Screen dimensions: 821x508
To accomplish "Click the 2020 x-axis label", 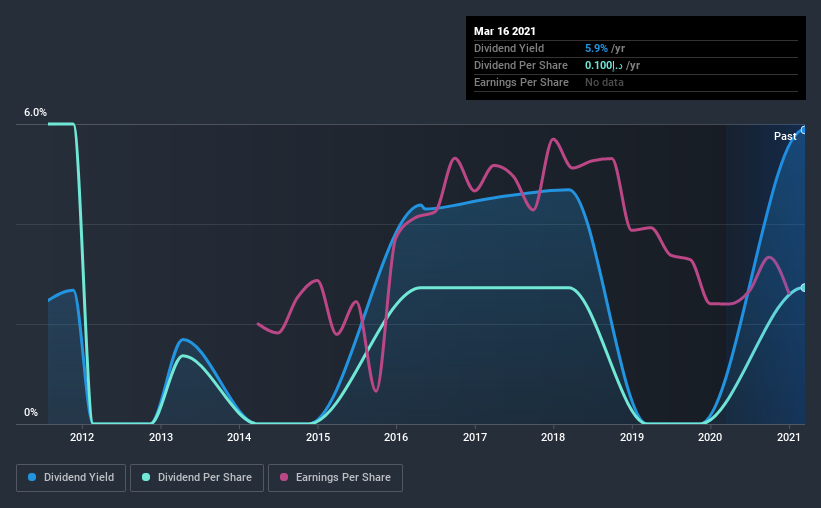I will click(710, 437).
